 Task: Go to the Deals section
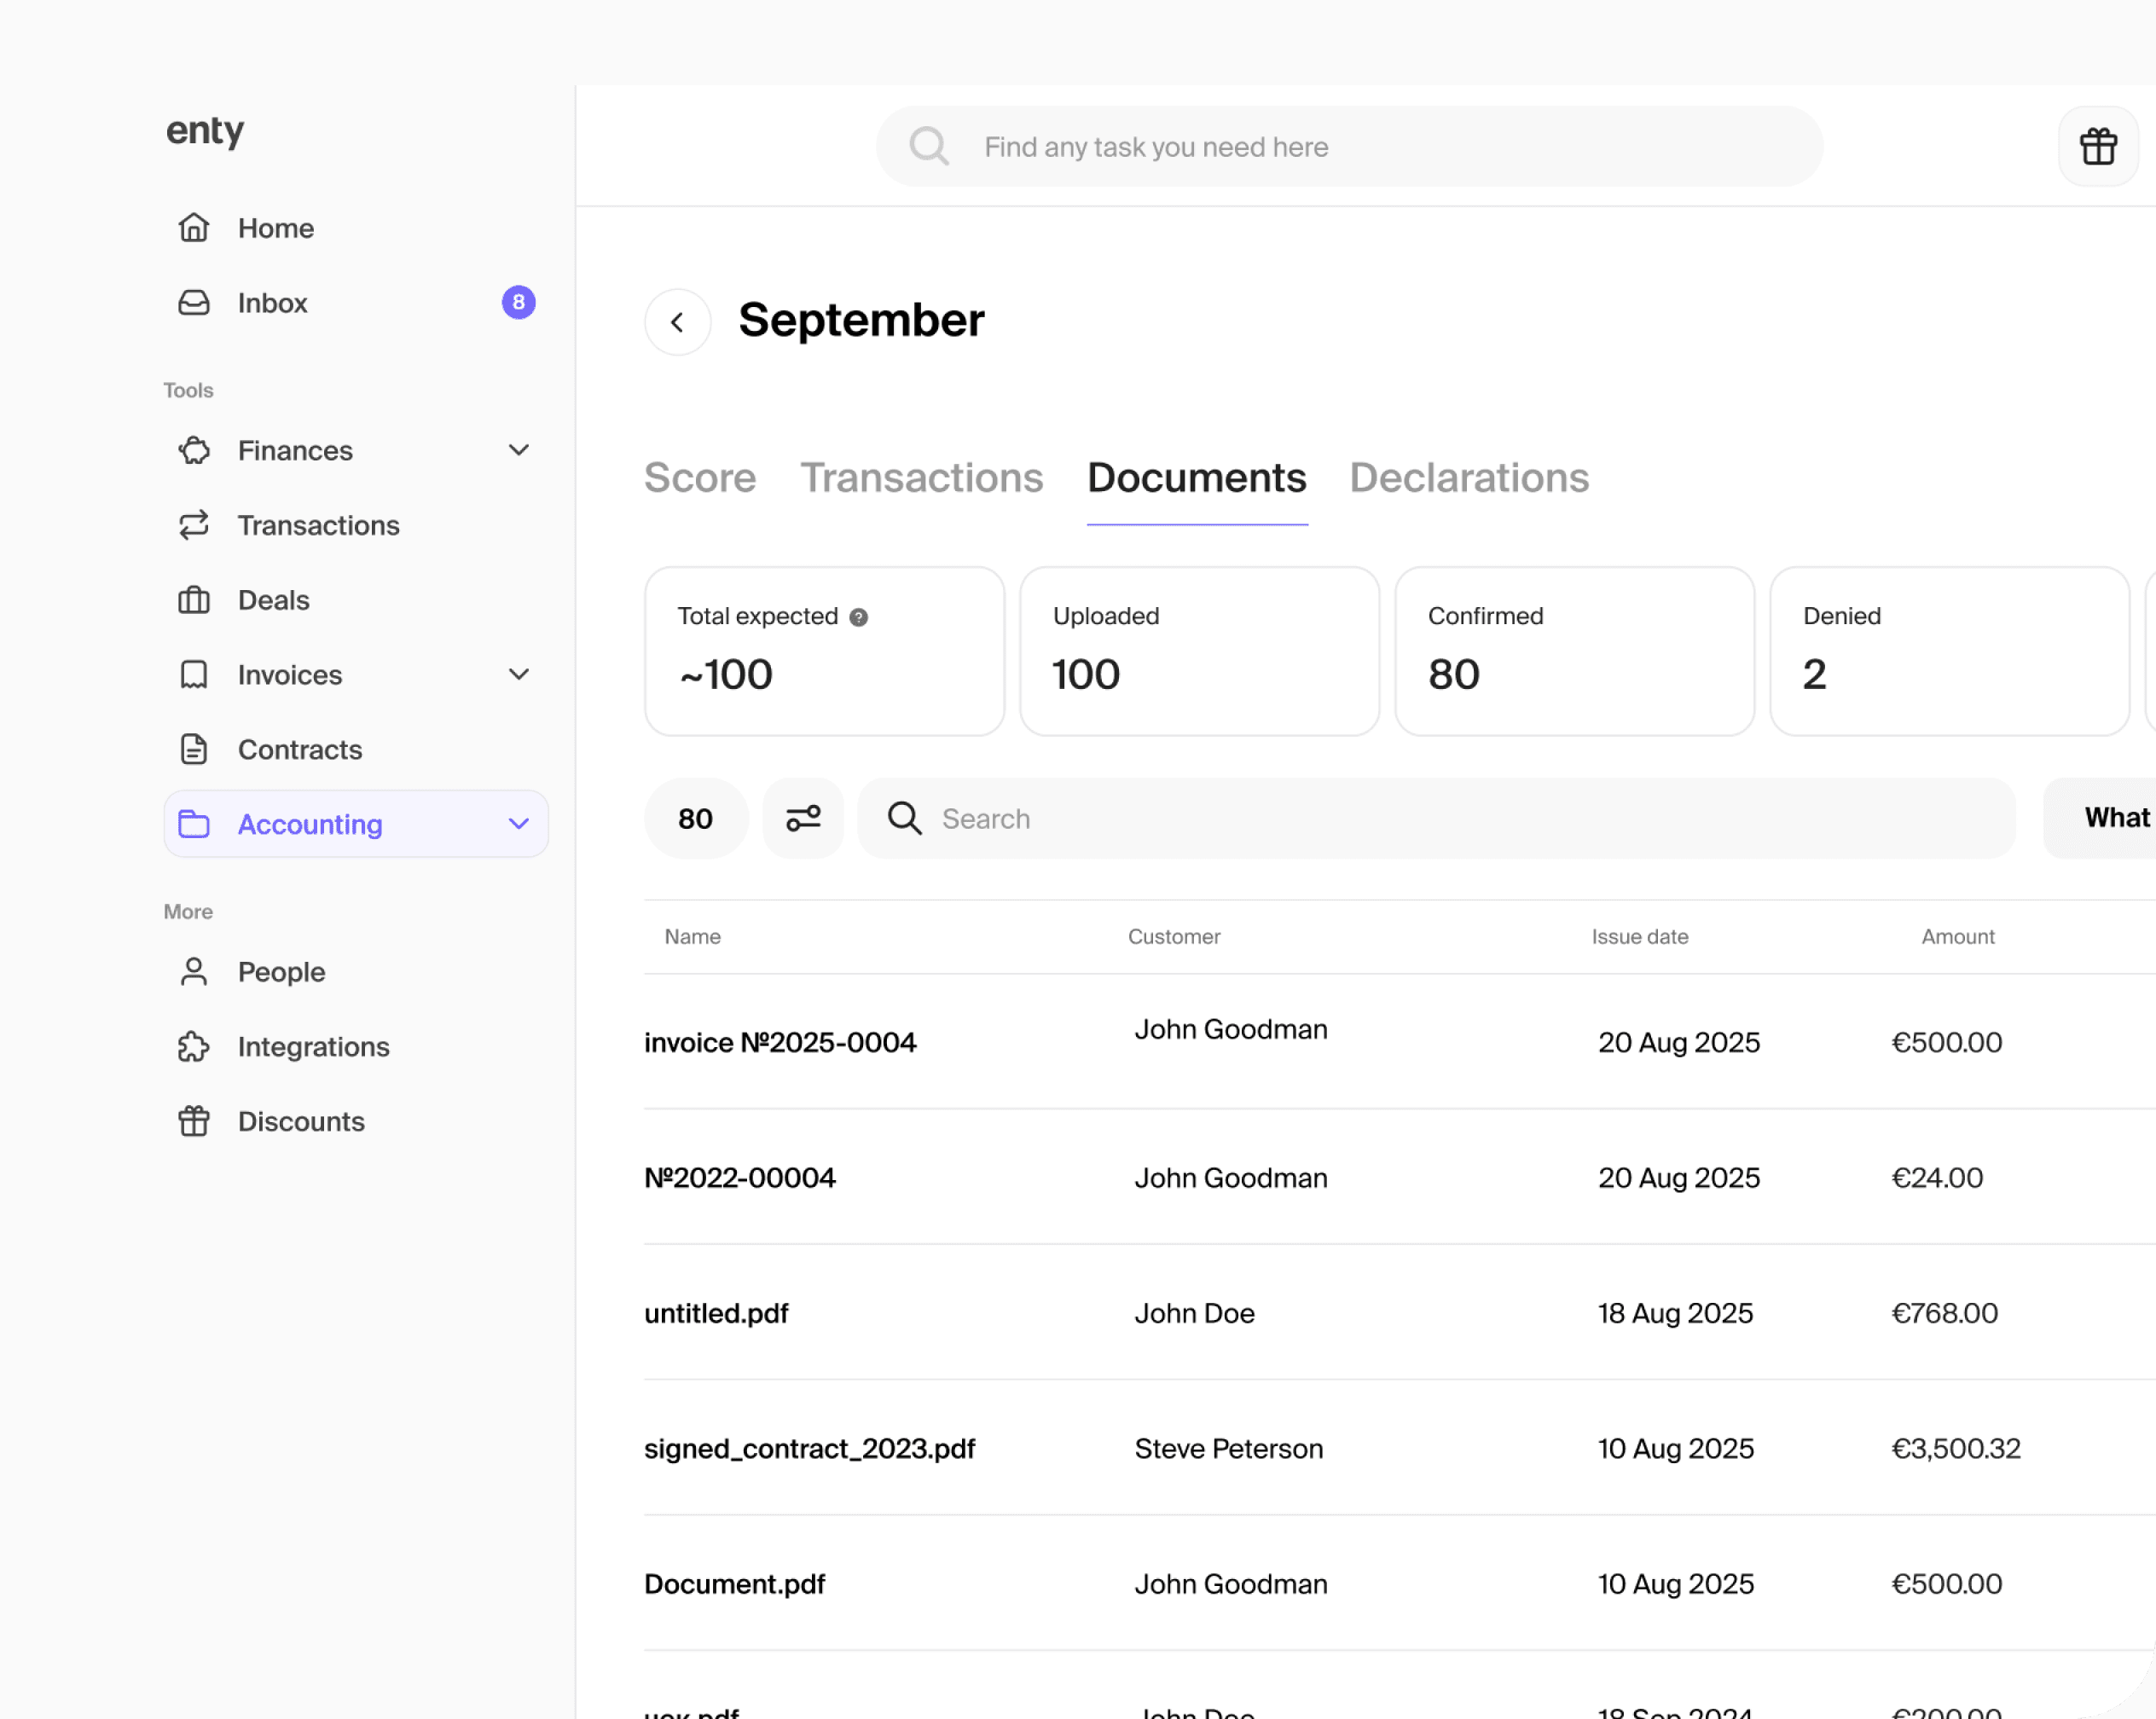tap(273, 600)
